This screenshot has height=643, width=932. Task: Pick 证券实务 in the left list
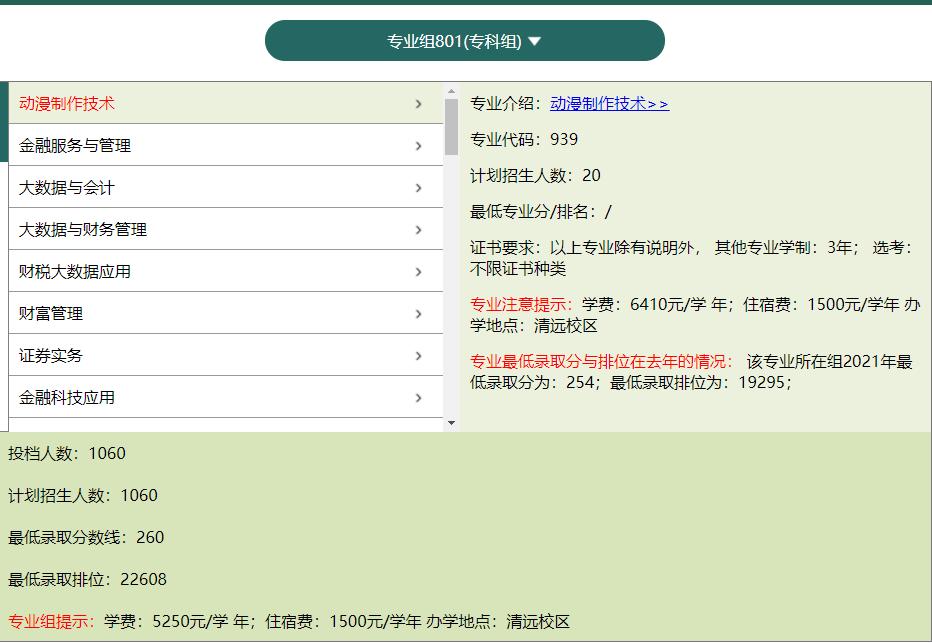coord(200,355)
